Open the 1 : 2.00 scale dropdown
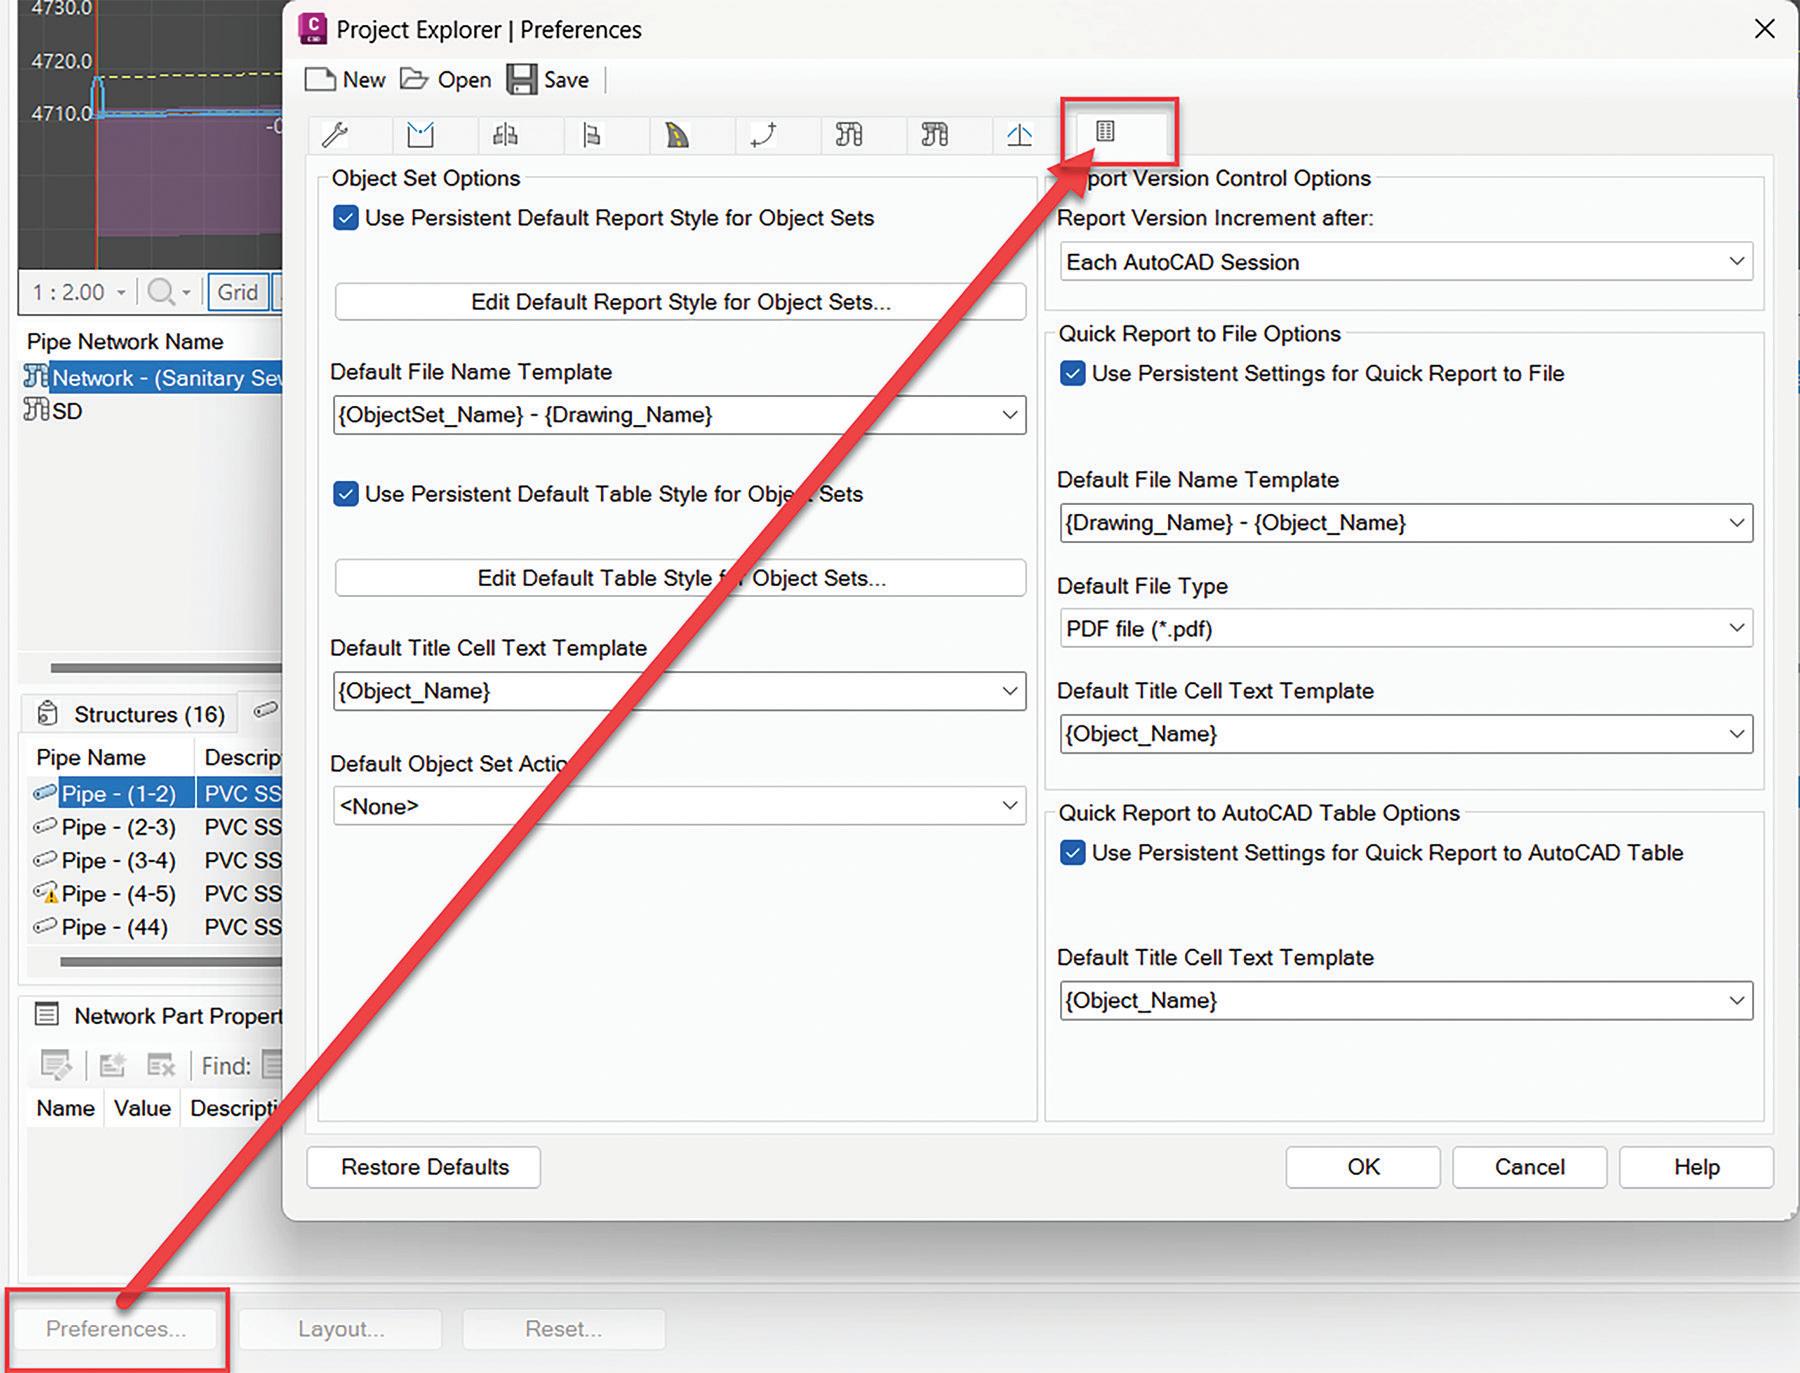This screenshot has height=1373, width=1800. coord(78,292)
